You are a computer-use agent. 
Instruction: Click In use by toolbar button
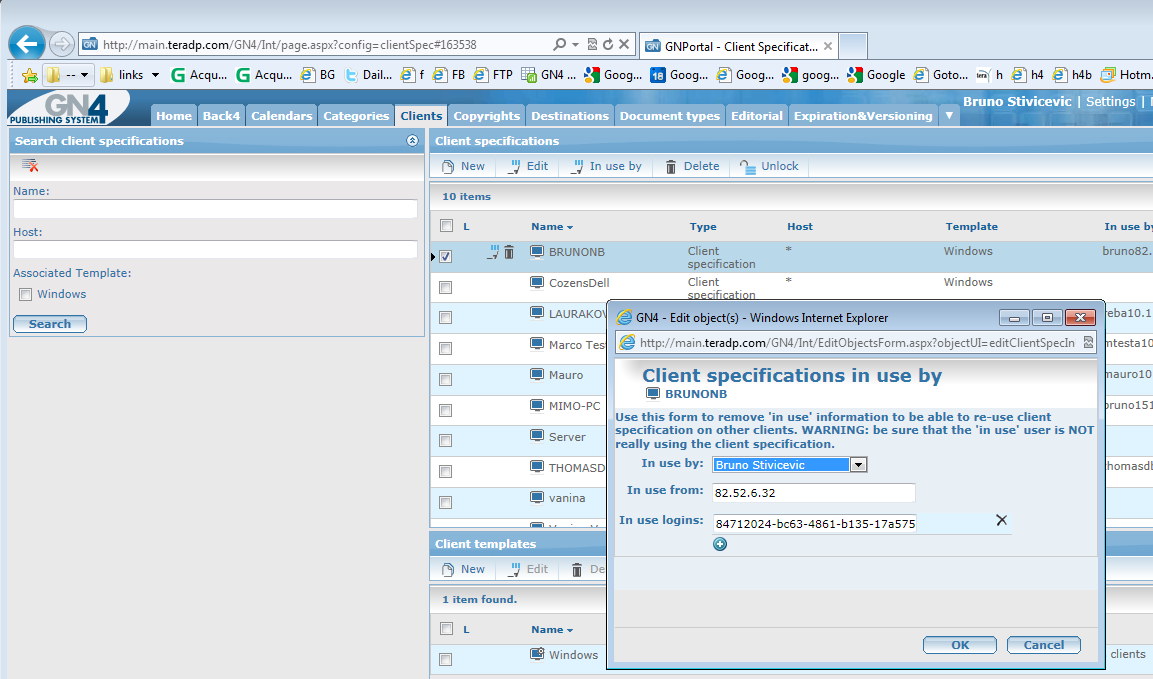click(x=607, y=166)
